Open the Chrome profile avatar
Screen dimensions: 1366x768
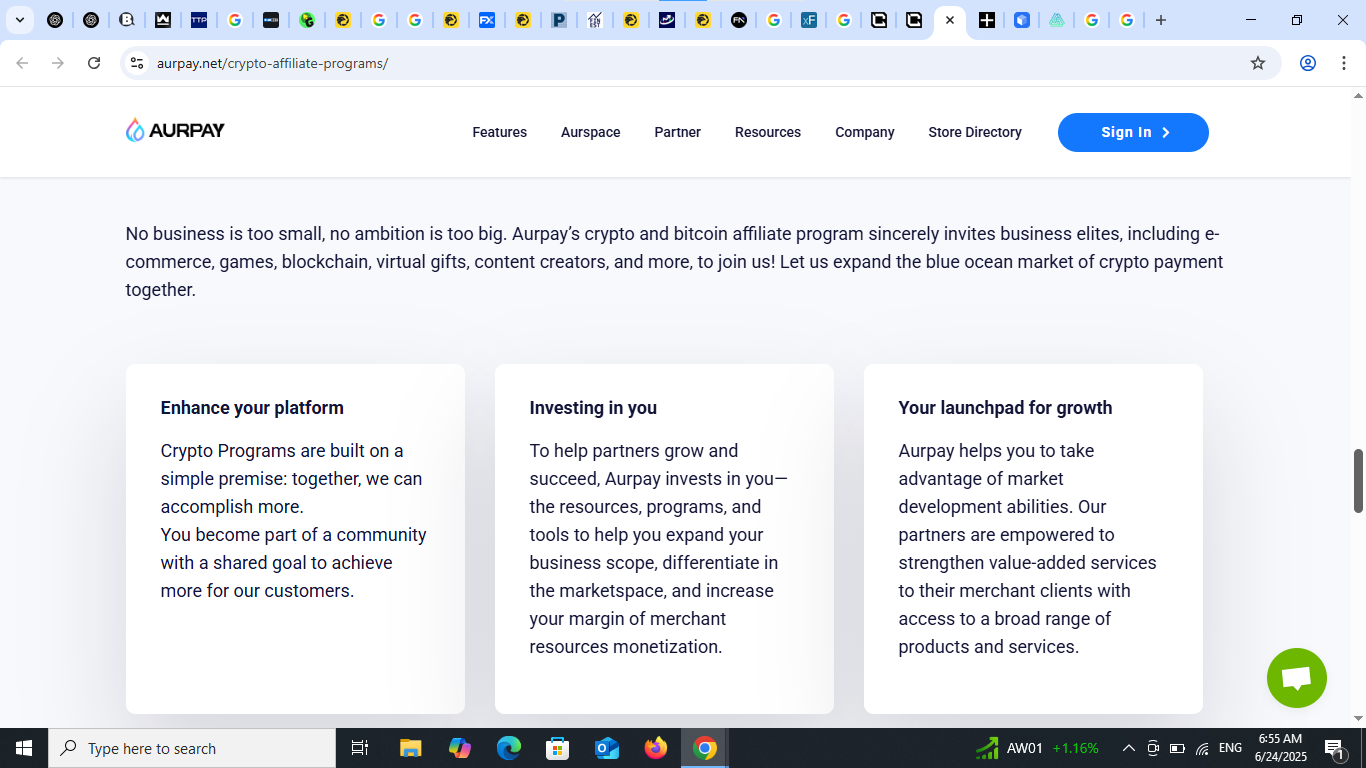[1307, 63]
